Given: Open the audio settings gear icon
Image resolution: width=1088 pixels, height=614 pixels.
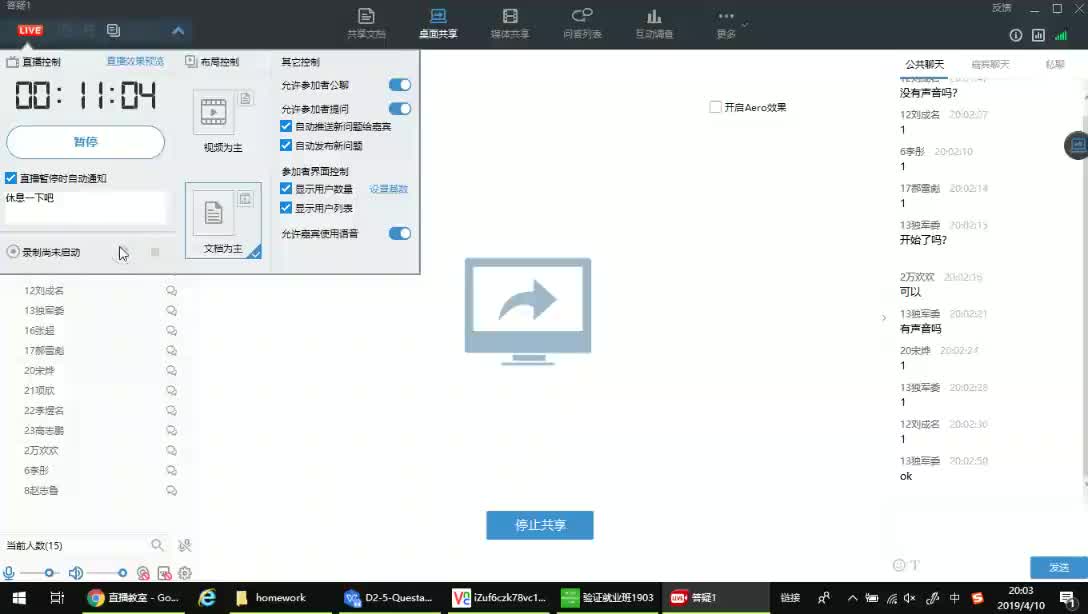Looking at the screenshot, I should [x=185, y=573].
